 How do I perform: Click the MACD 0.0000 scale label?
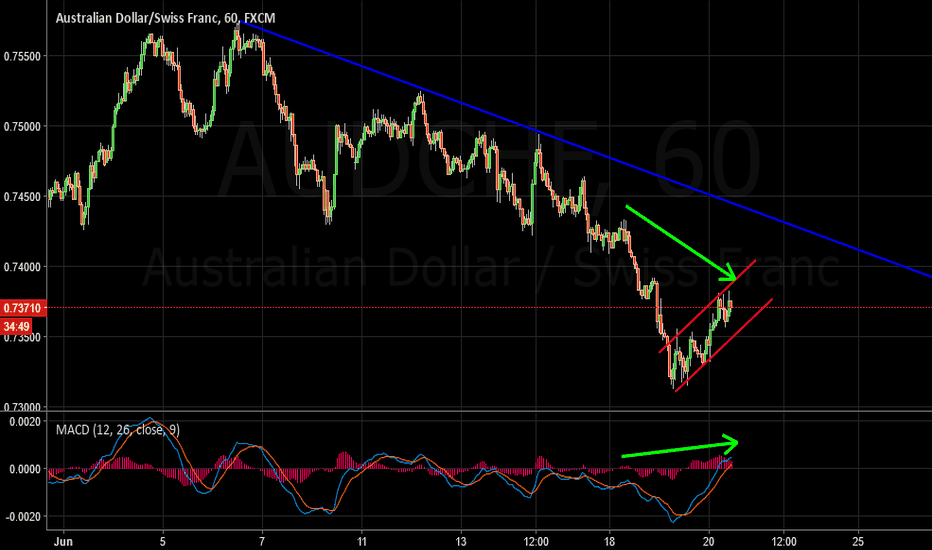[x=25, y=469]
